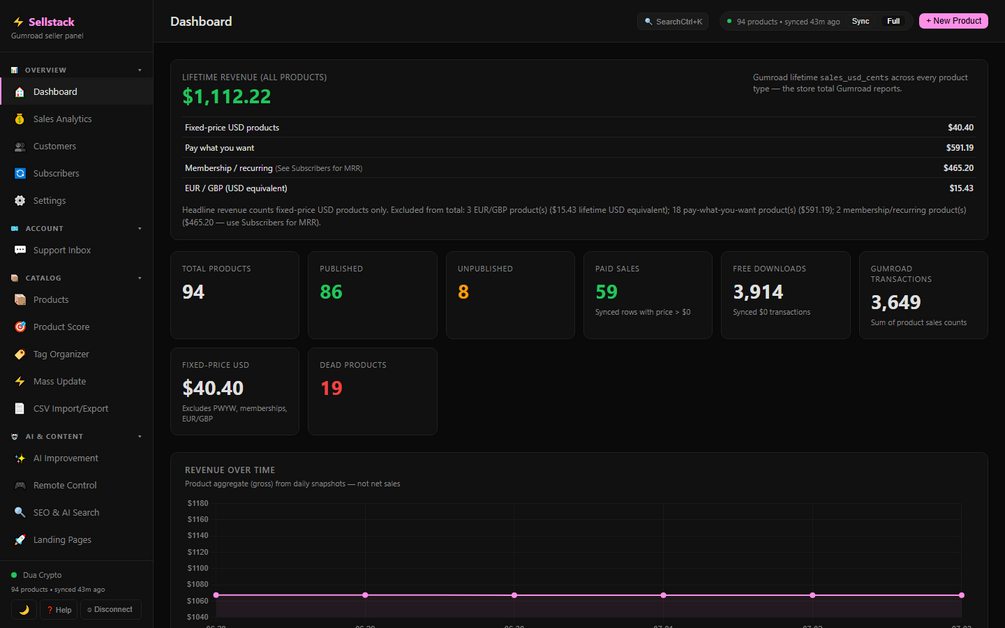Click the New Product button

tap(953, 21)
